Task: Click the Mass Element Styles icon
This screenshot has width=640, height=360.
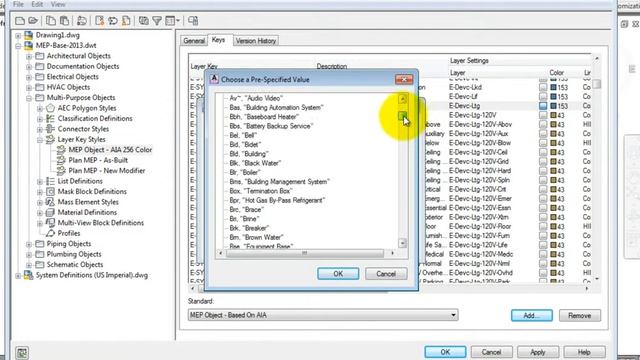Action: pyautogui.click(x=50, y=202)
